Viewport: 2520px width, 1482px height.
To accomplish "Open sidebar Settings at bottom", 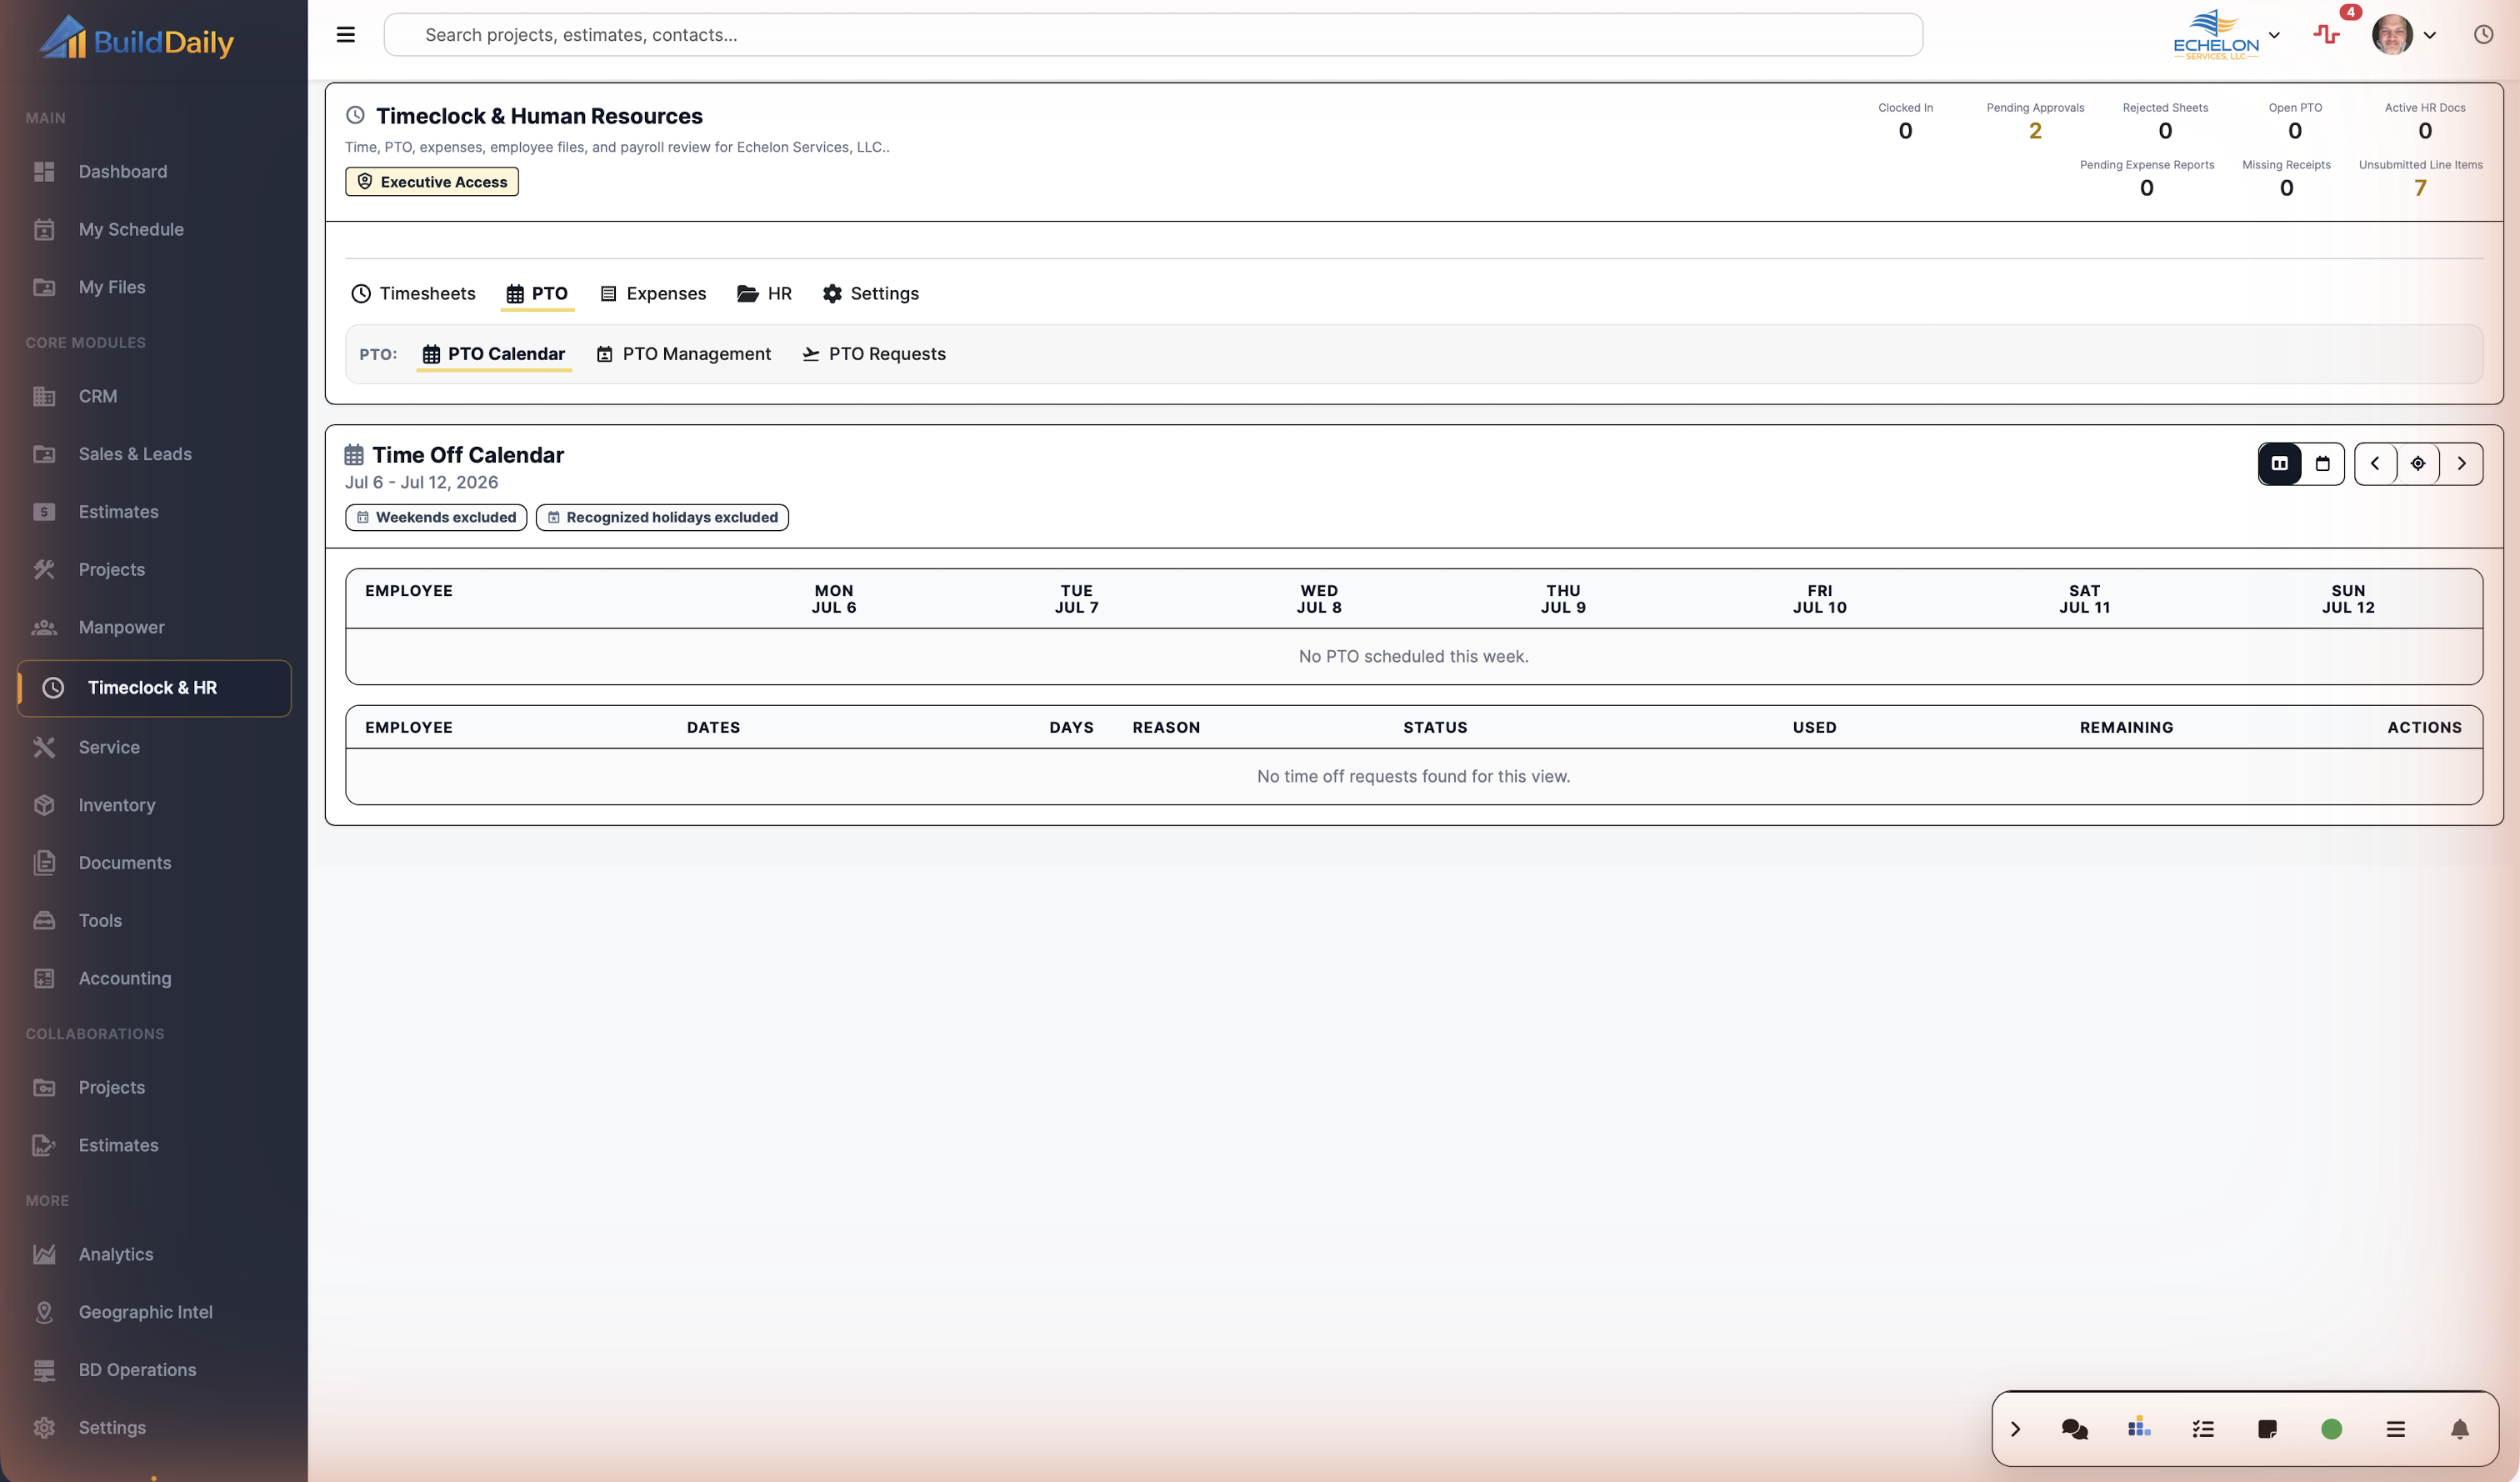I will pyautogui.click(x=154, y=1428).
